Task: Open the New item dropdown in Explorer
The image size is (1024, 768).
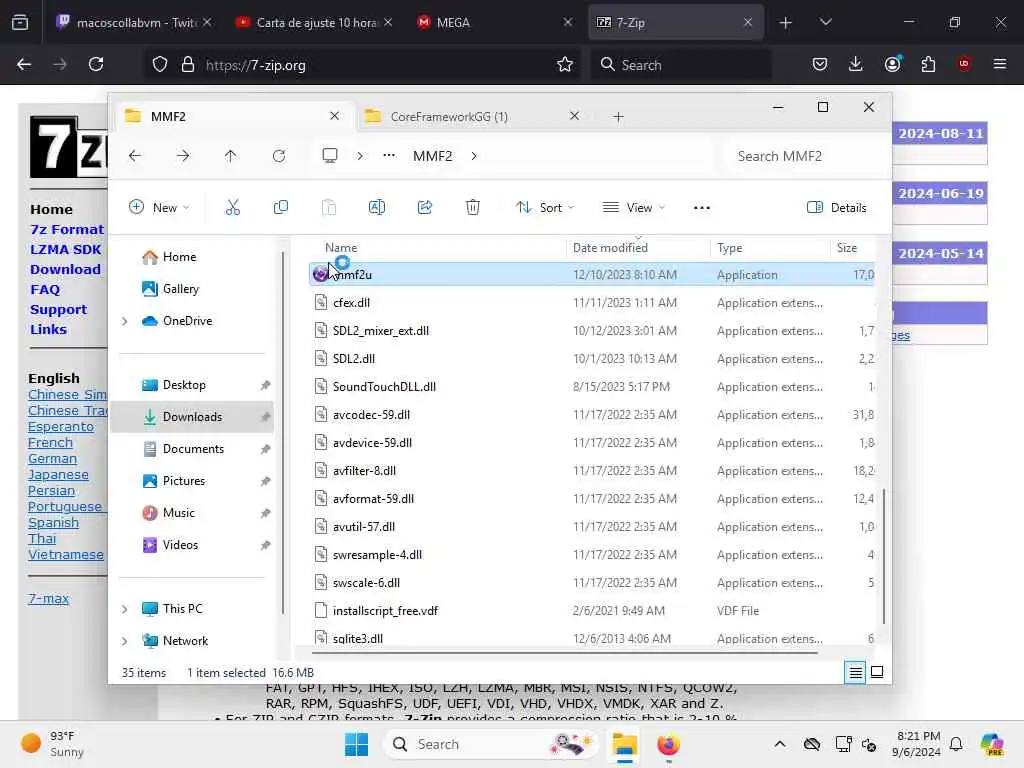Action: point(159,208)
